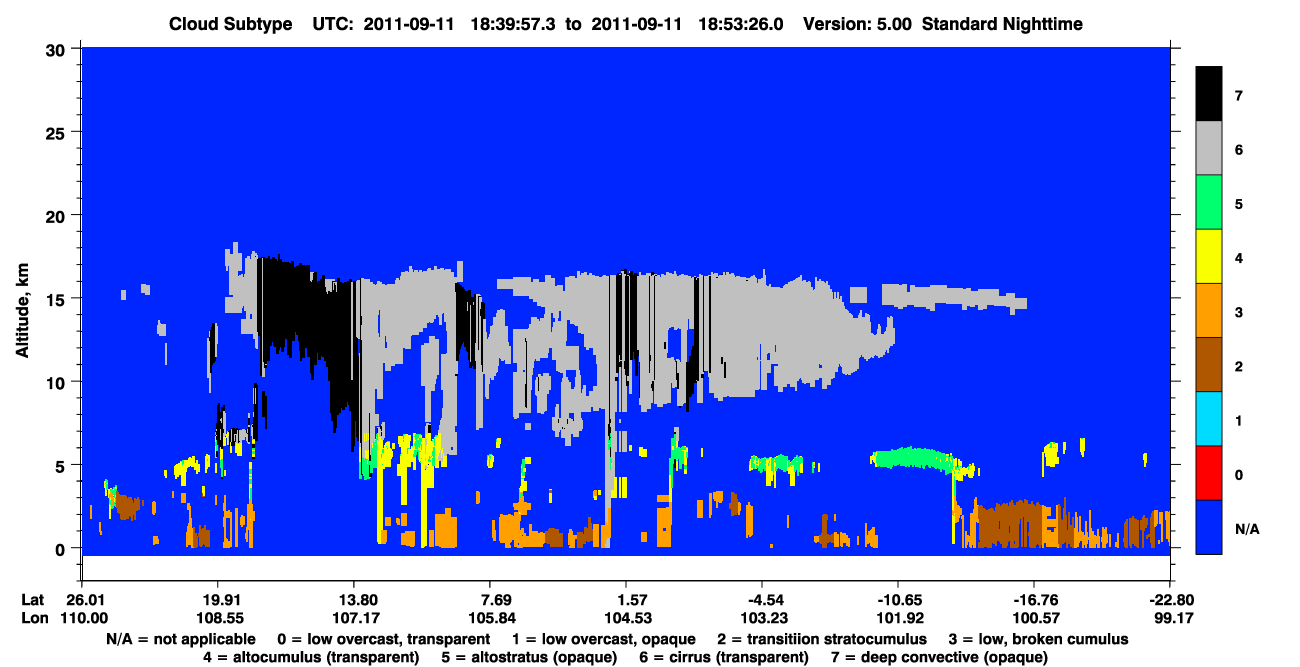Viewport: 1300px width, 667px height.
Task: Click the orange color swatch labeled 3
Action: [1209, 310]
